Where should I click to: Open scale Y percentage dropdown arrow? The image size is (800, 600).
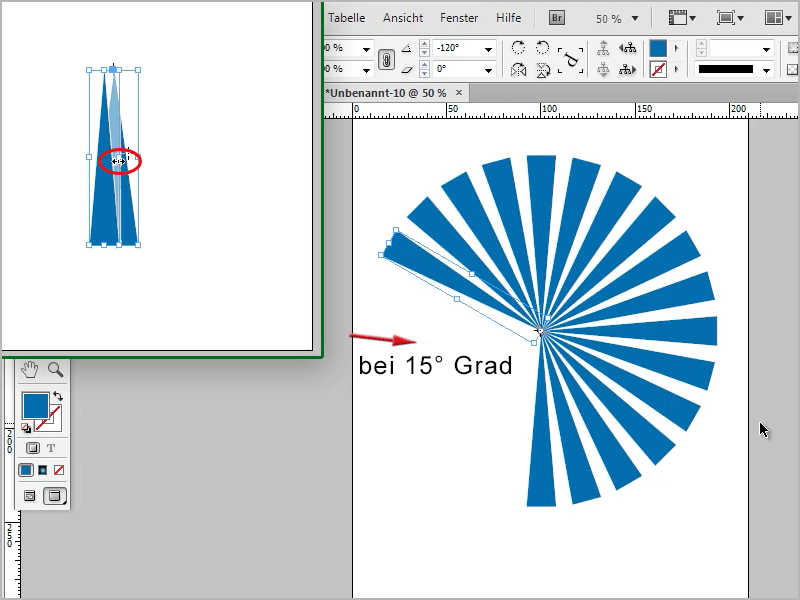[366, 70]
